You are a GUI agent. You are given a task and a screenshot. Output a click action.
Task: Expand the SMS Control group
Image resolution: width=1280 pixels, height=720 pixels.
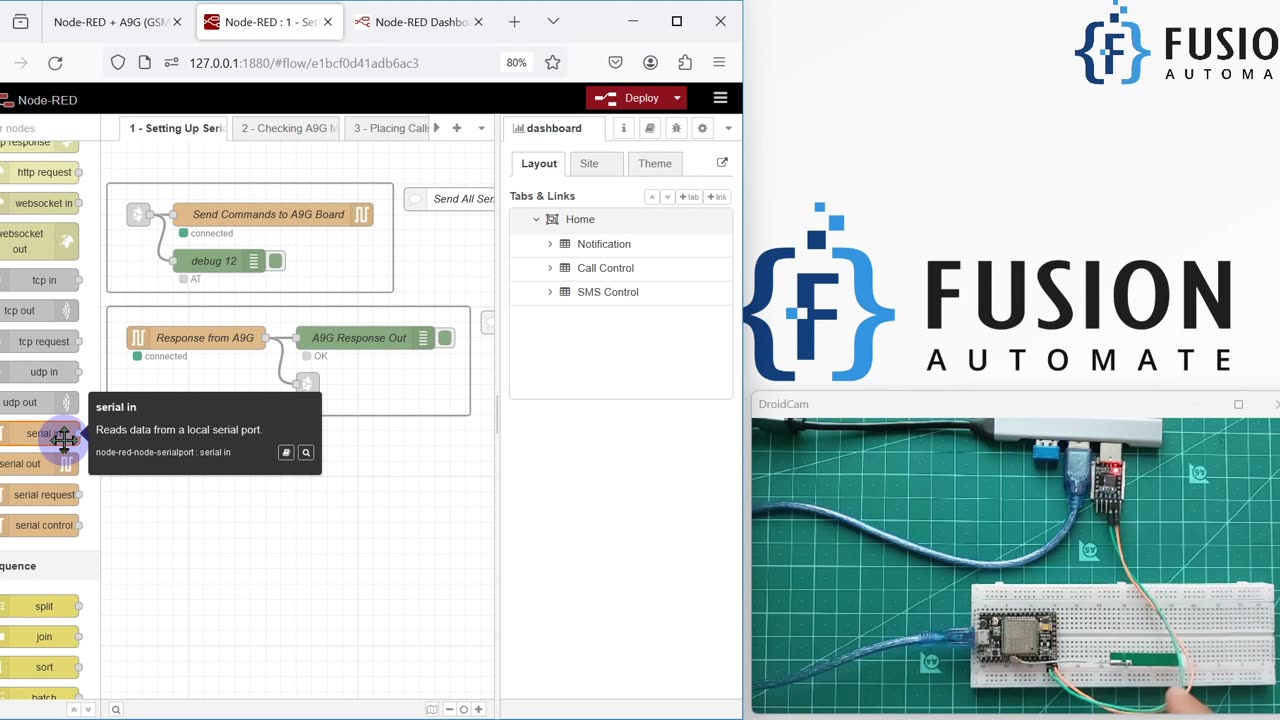point(549,292)
